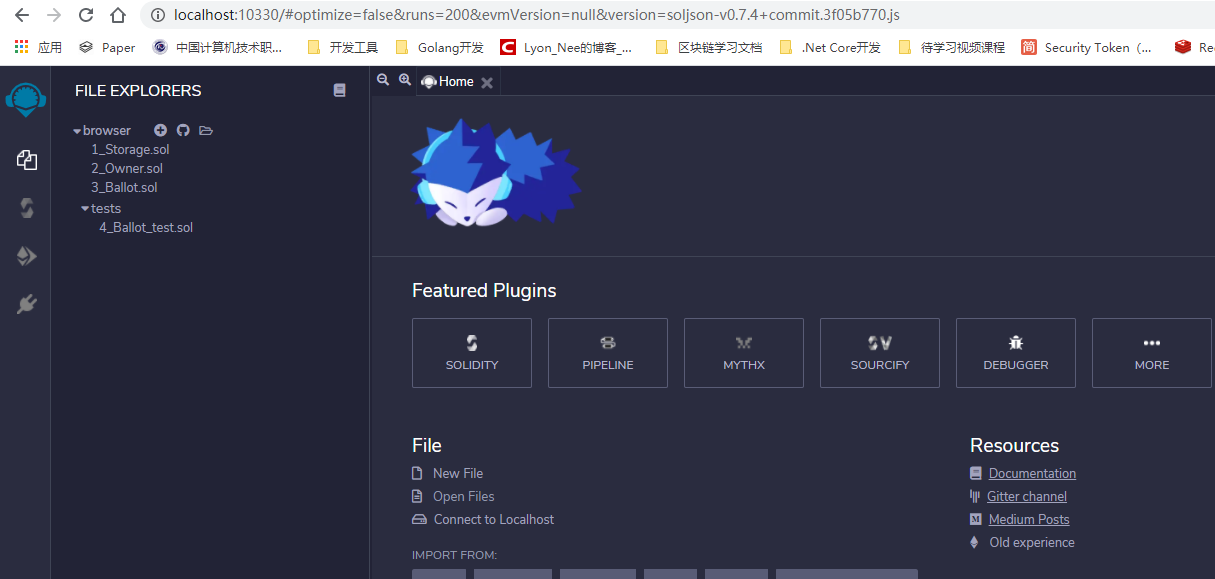The height and width of the screenshot is (579, 1215).
Task: Zoom in editor font icon
Action: 405,80
